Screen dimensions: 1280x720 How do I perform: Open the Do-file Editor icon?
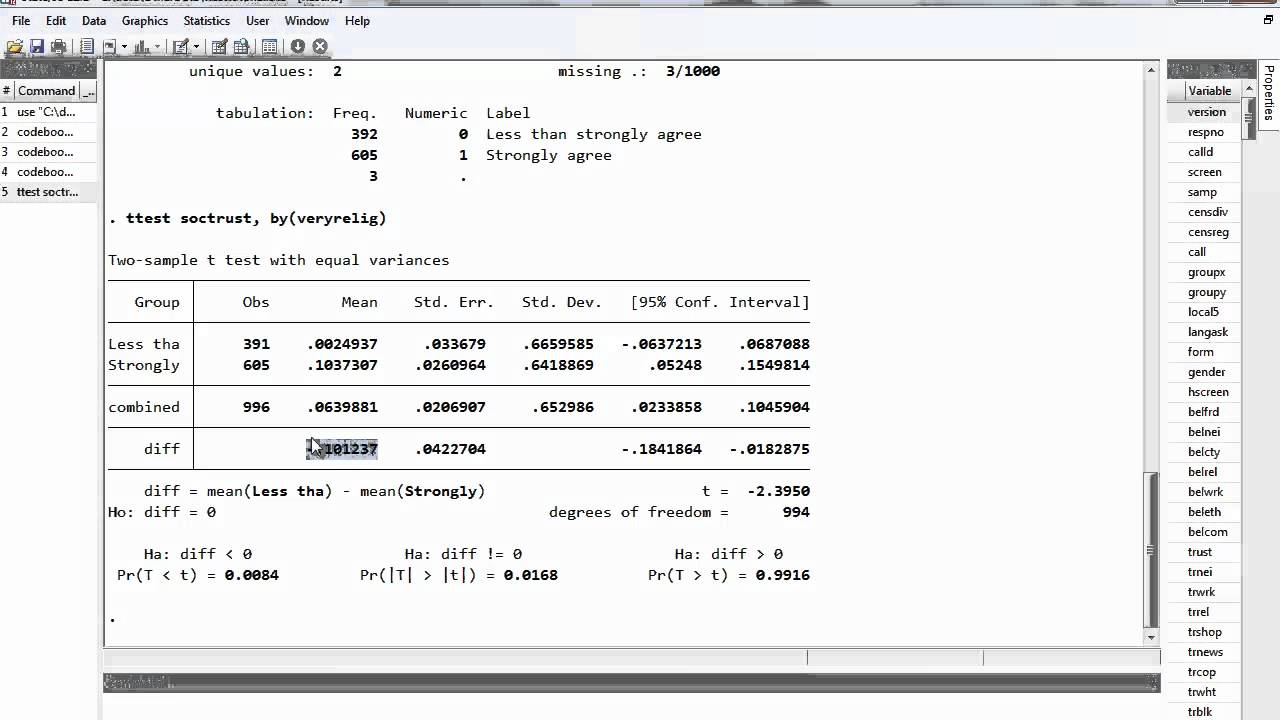(181, 46)
